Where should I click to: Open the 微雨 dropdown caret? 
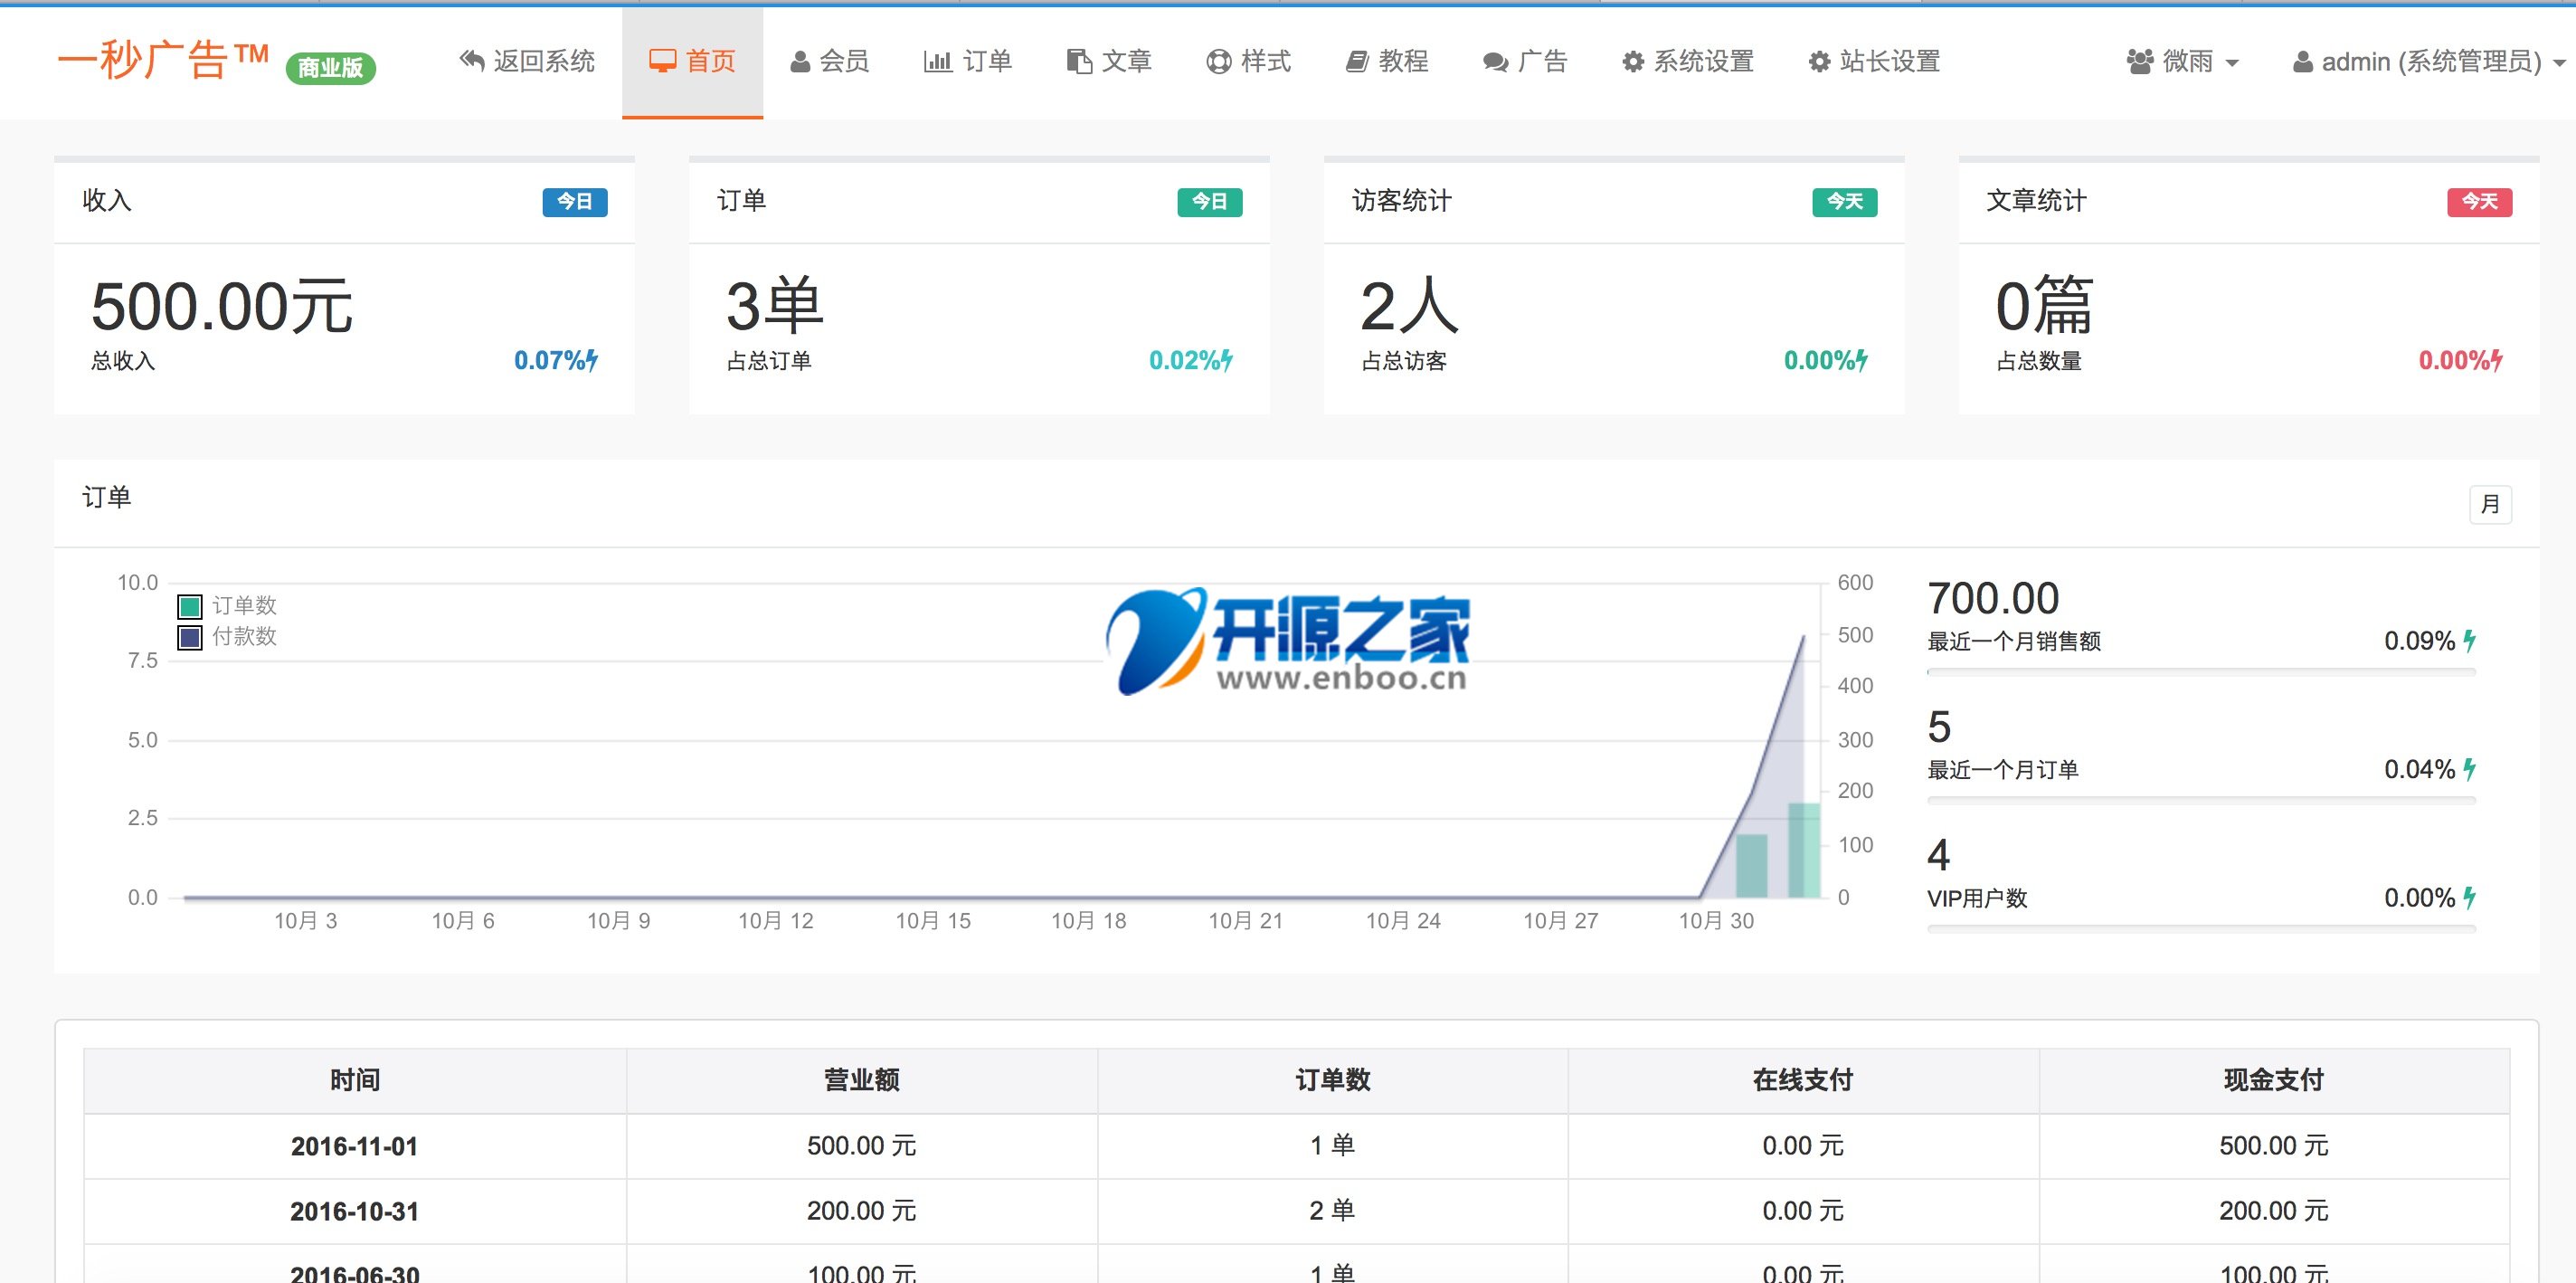click(x=2232, y=63)
